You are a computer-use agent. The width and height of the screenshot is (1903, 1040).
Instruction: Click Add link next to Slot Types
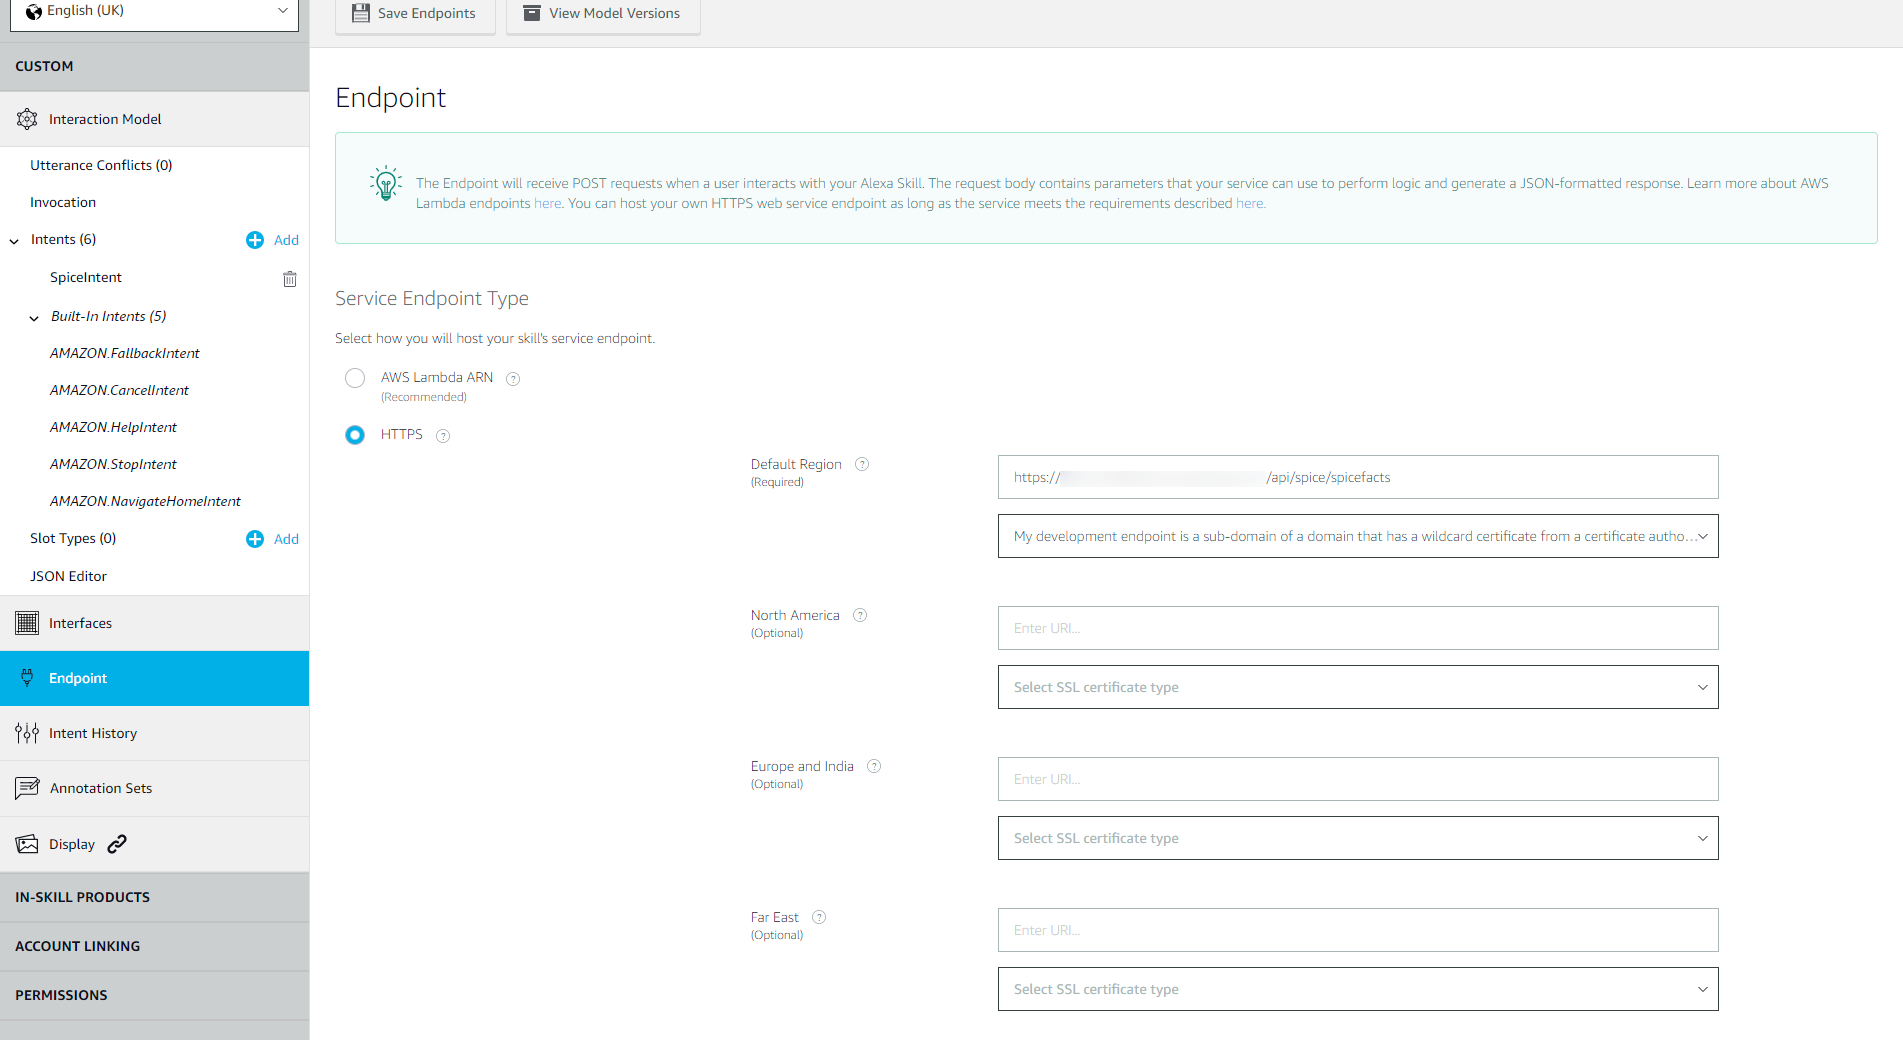click(x=286, y=539)
